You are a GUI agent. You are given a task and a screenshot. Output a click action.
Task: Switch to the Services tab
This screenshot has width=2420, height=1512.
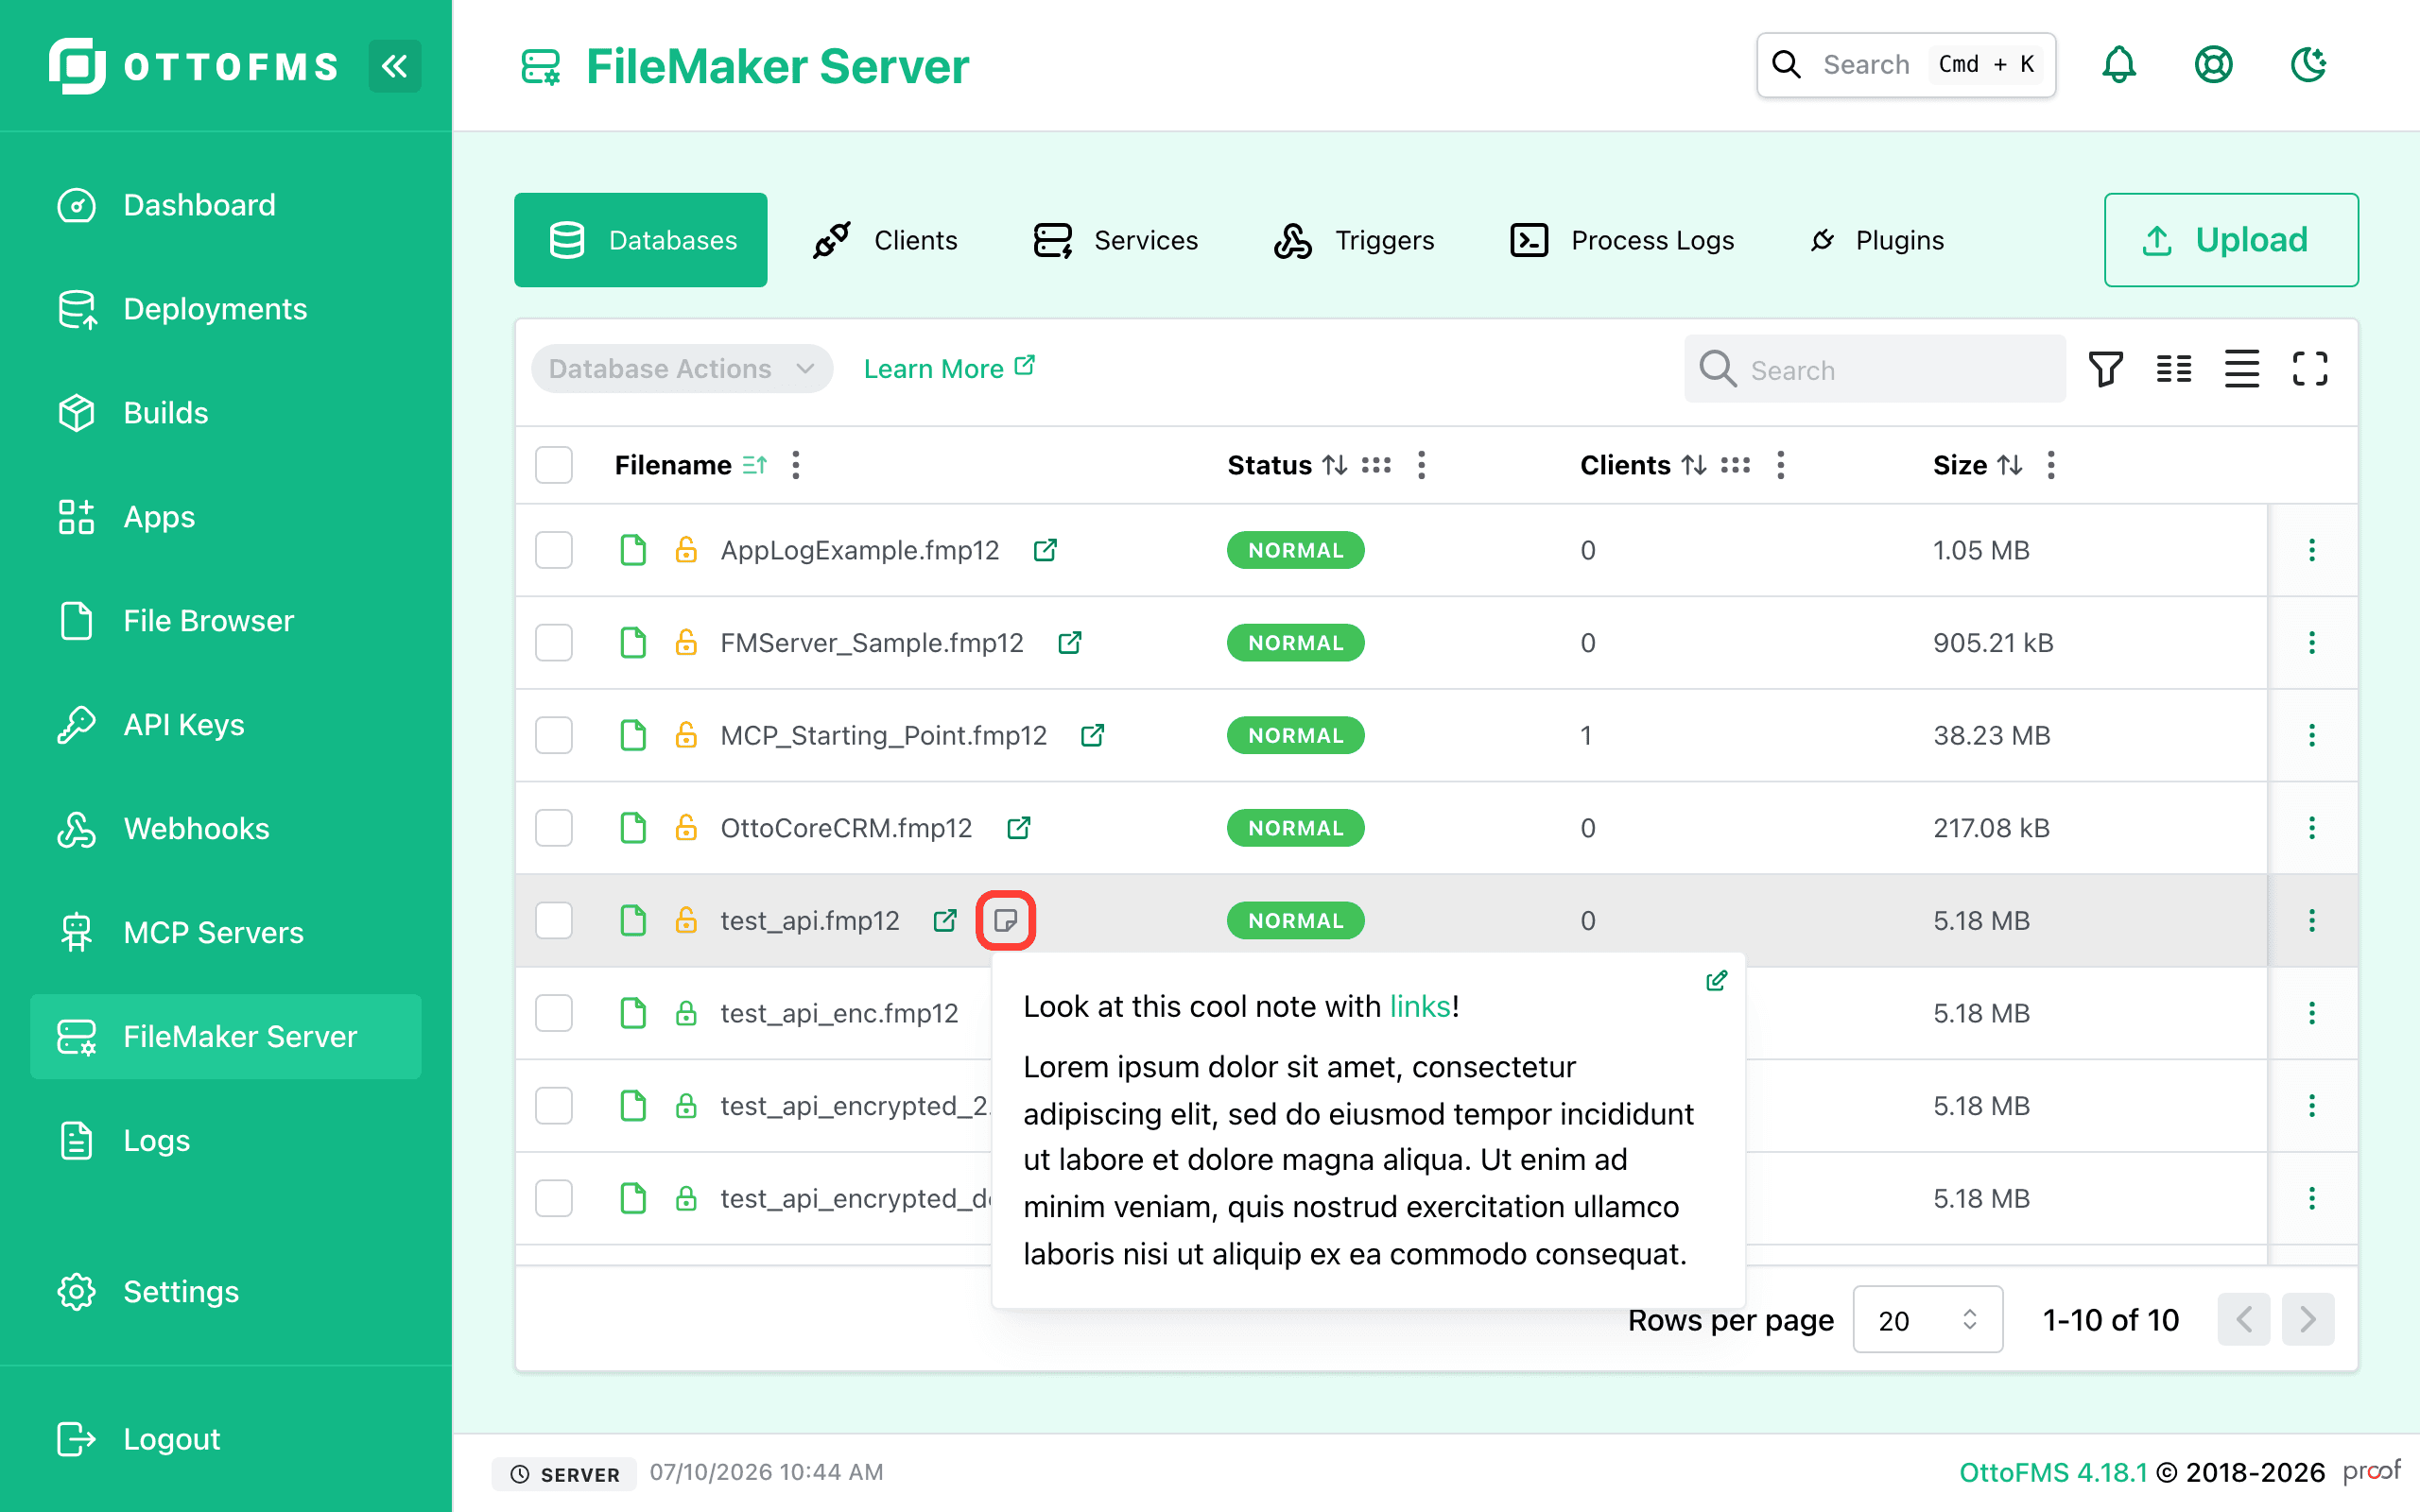pos(1116,240)
